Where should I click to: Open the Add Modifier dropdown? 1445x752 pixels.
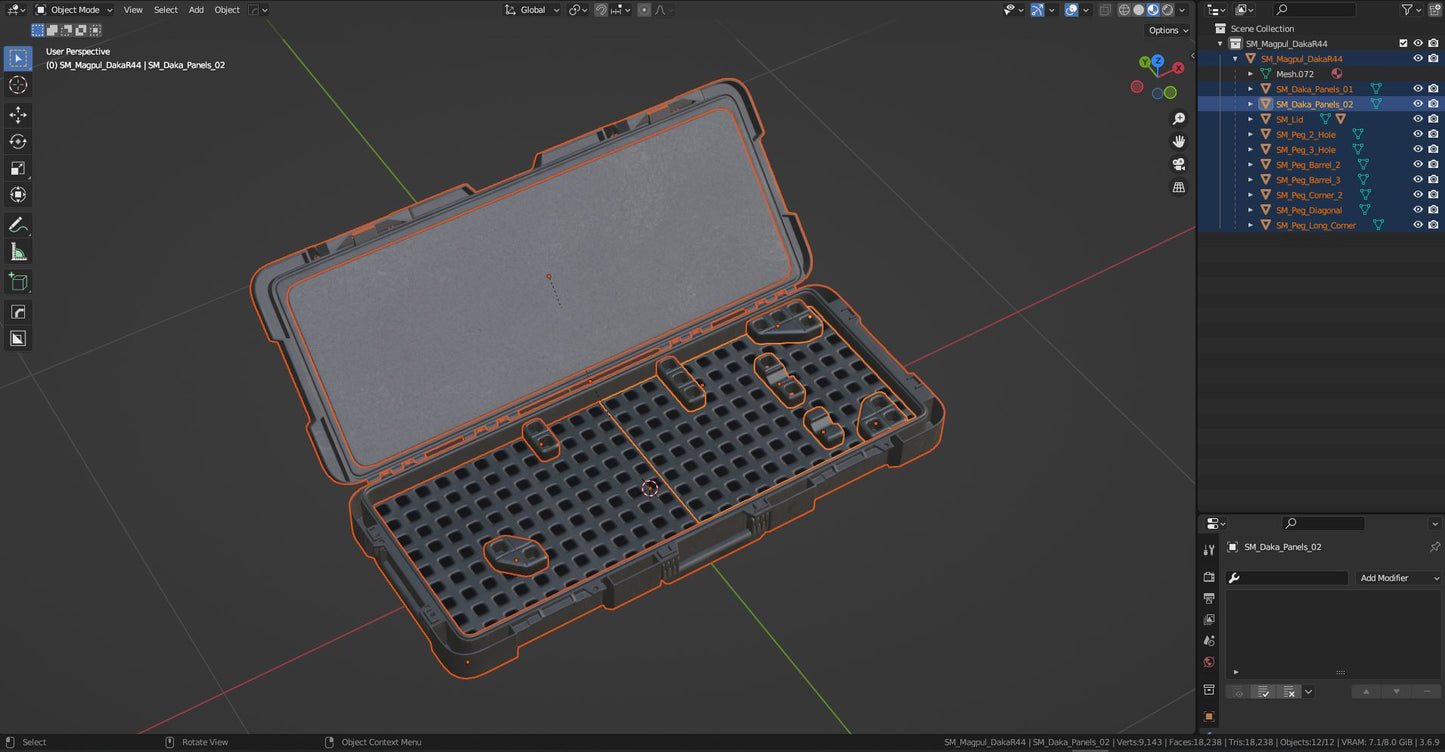pos(1398,577)
